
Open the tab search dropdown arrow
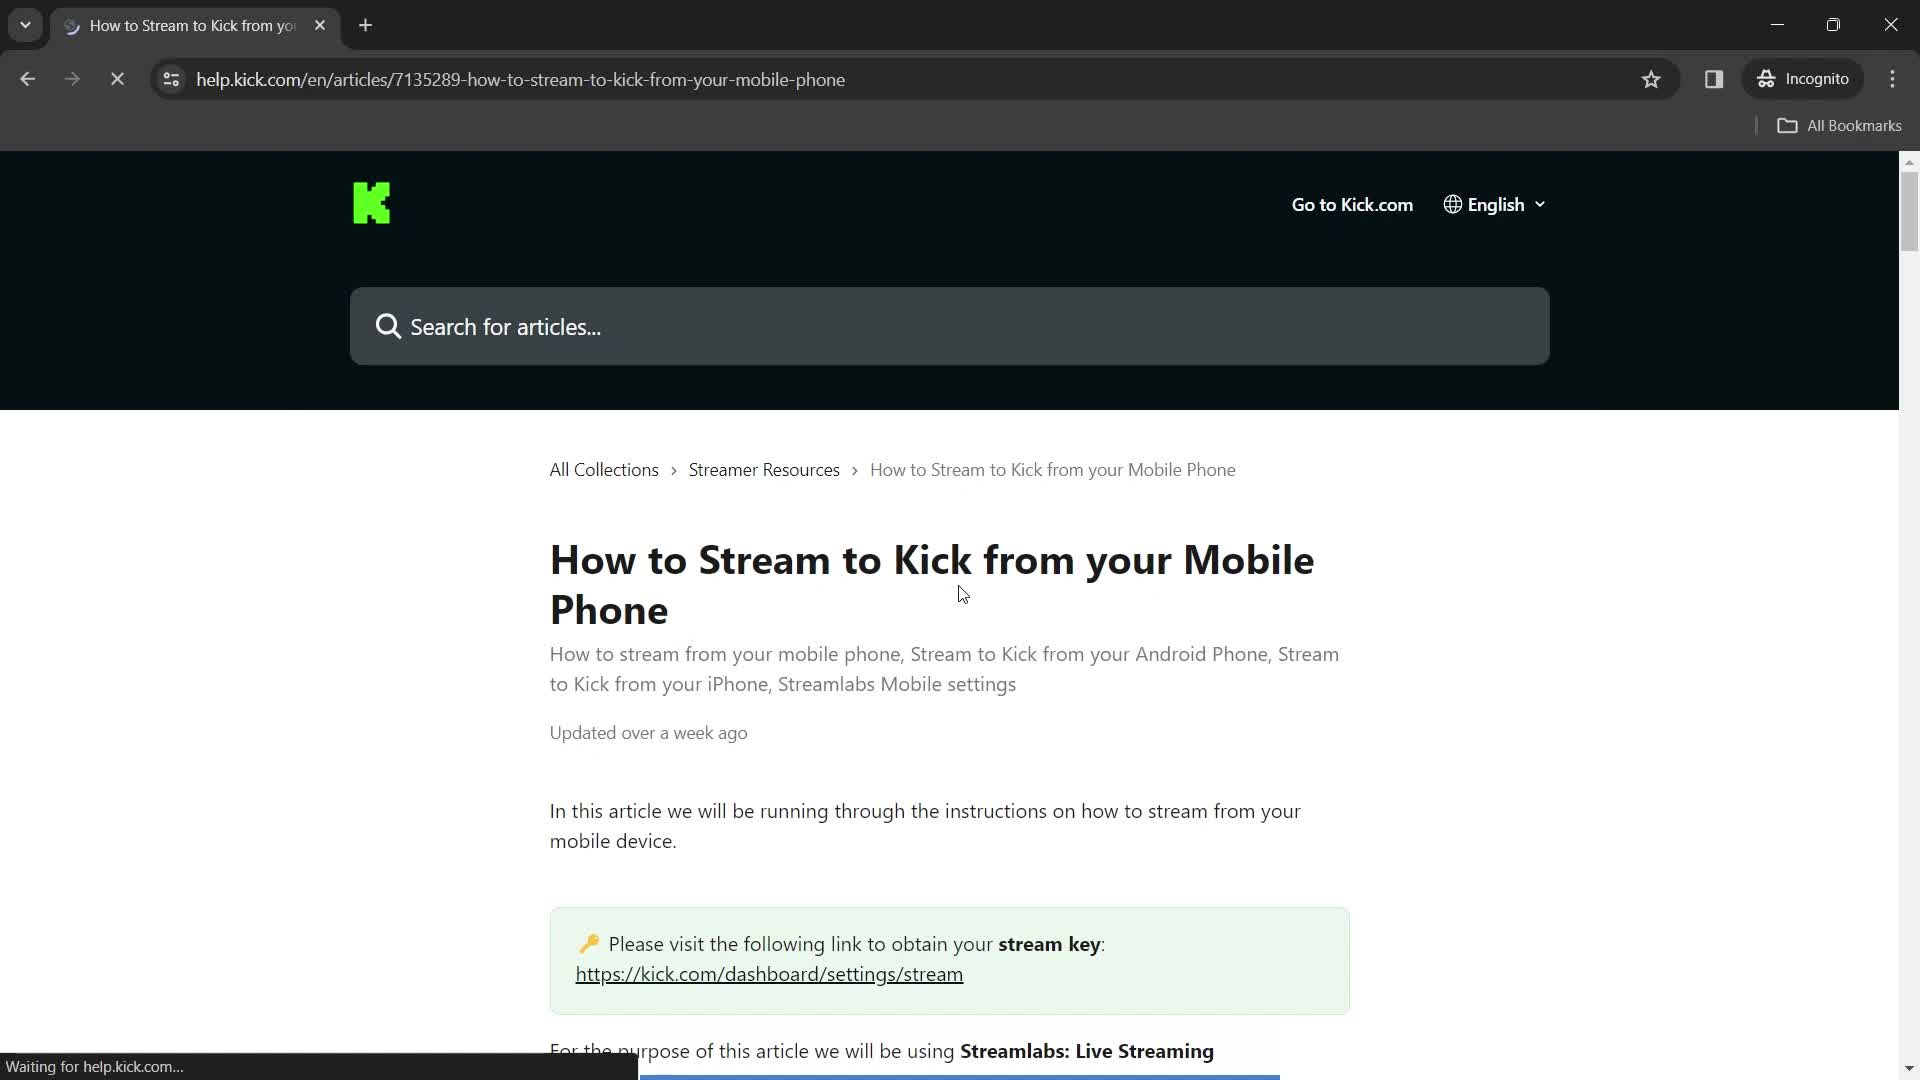25,25
